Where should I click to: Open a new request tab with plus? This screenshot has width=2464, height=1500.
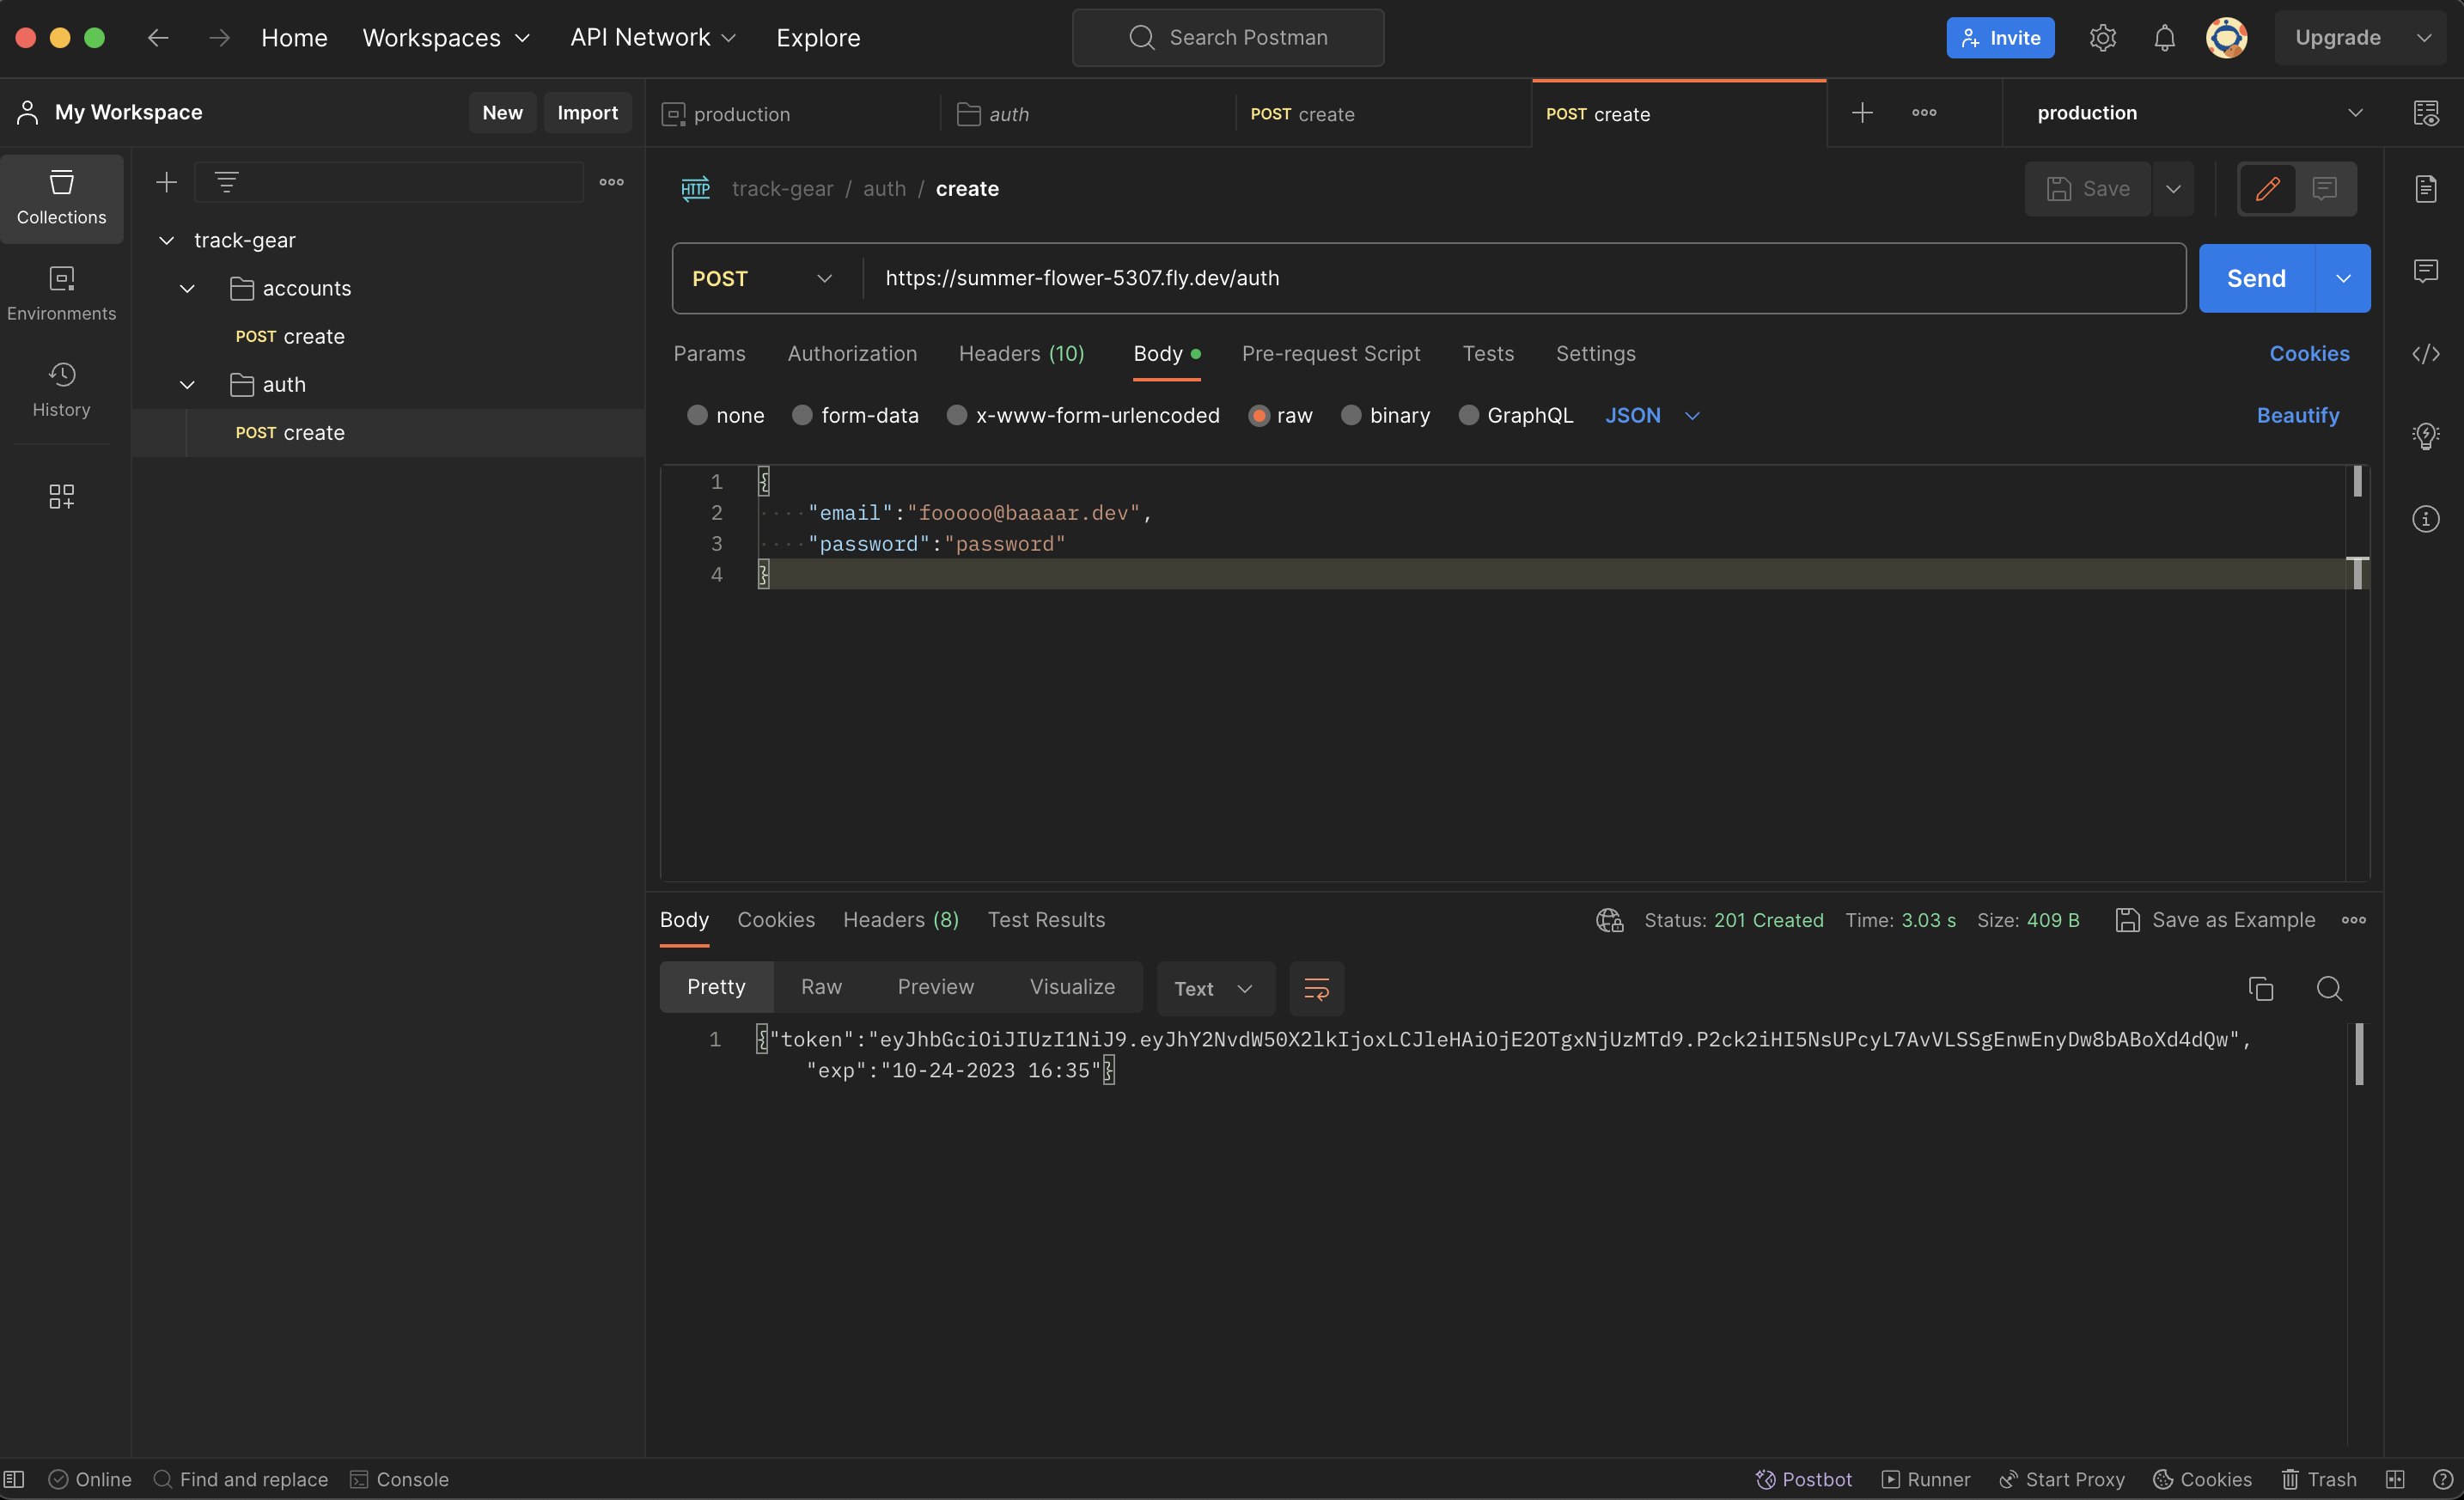(x=1861, y=113)
